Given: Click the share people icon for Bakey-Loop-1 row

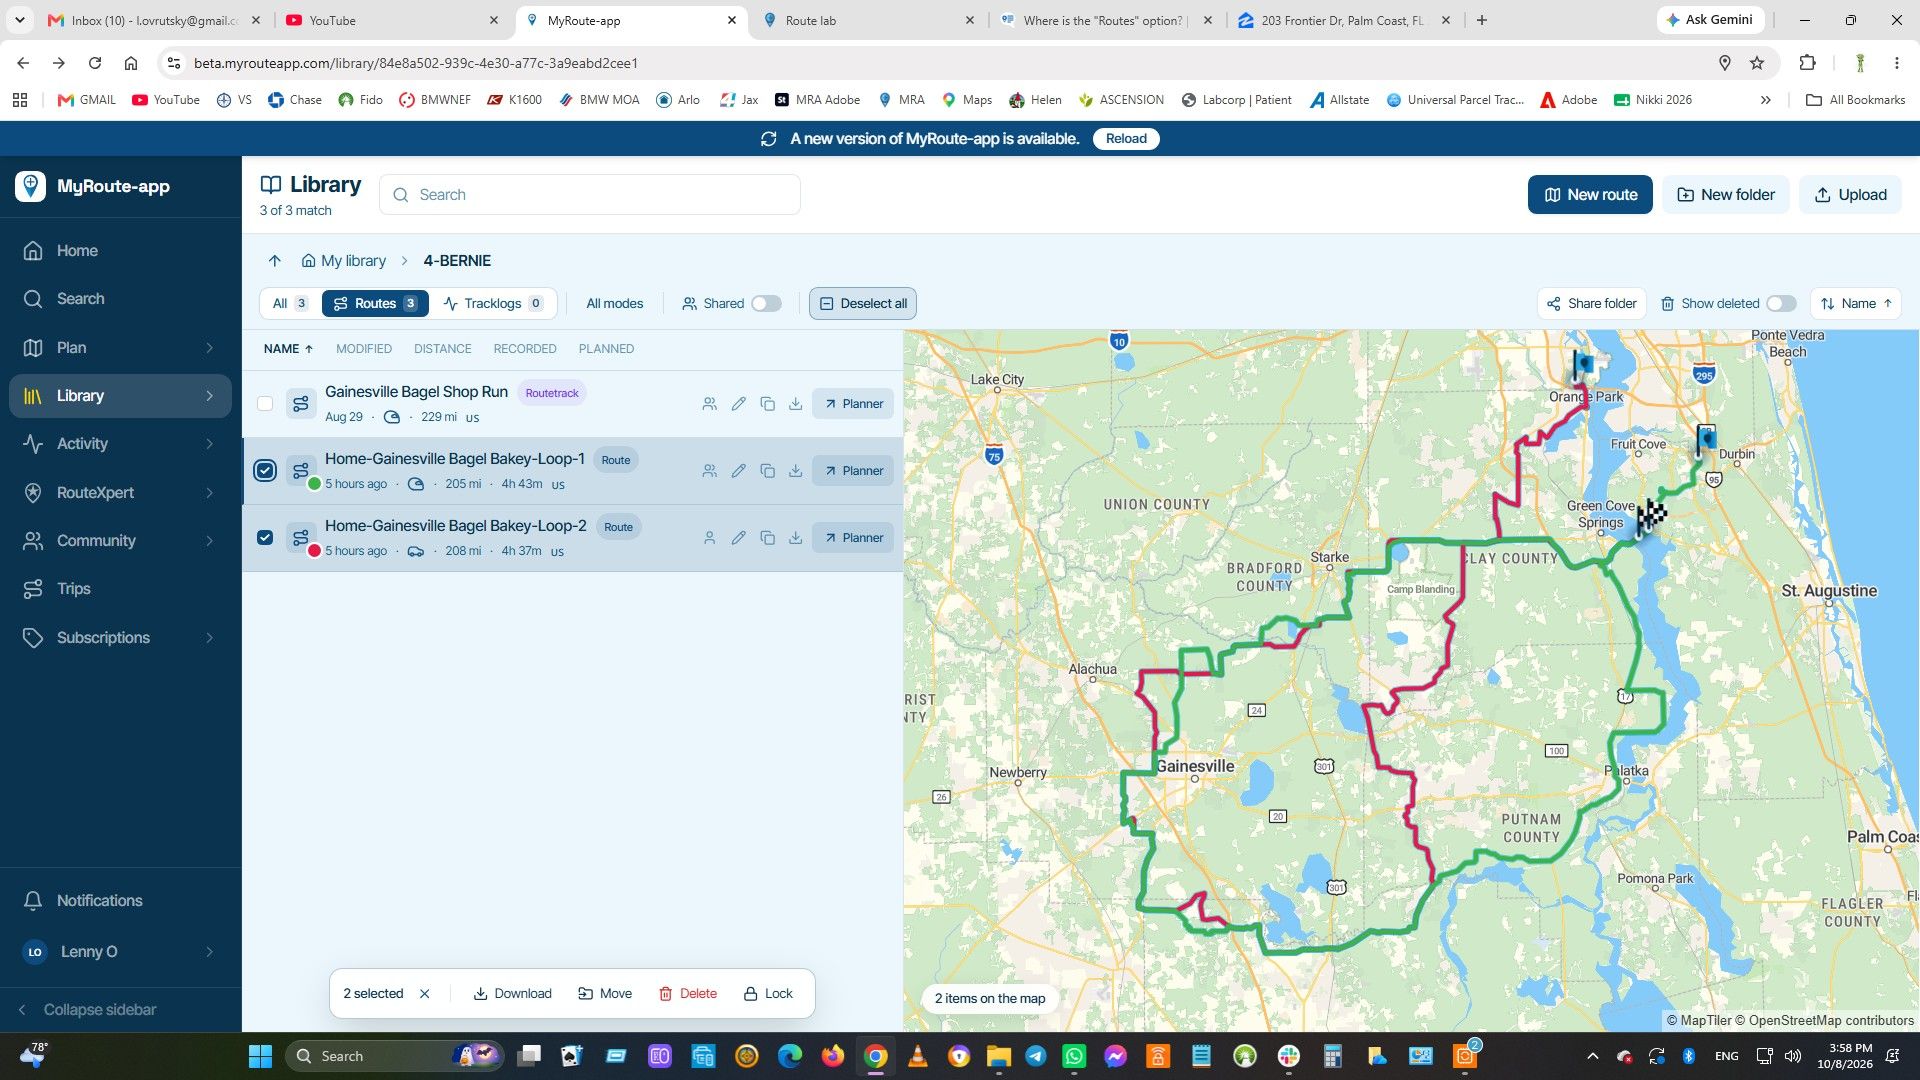Looking at the screenshot, I should [709, 471].
